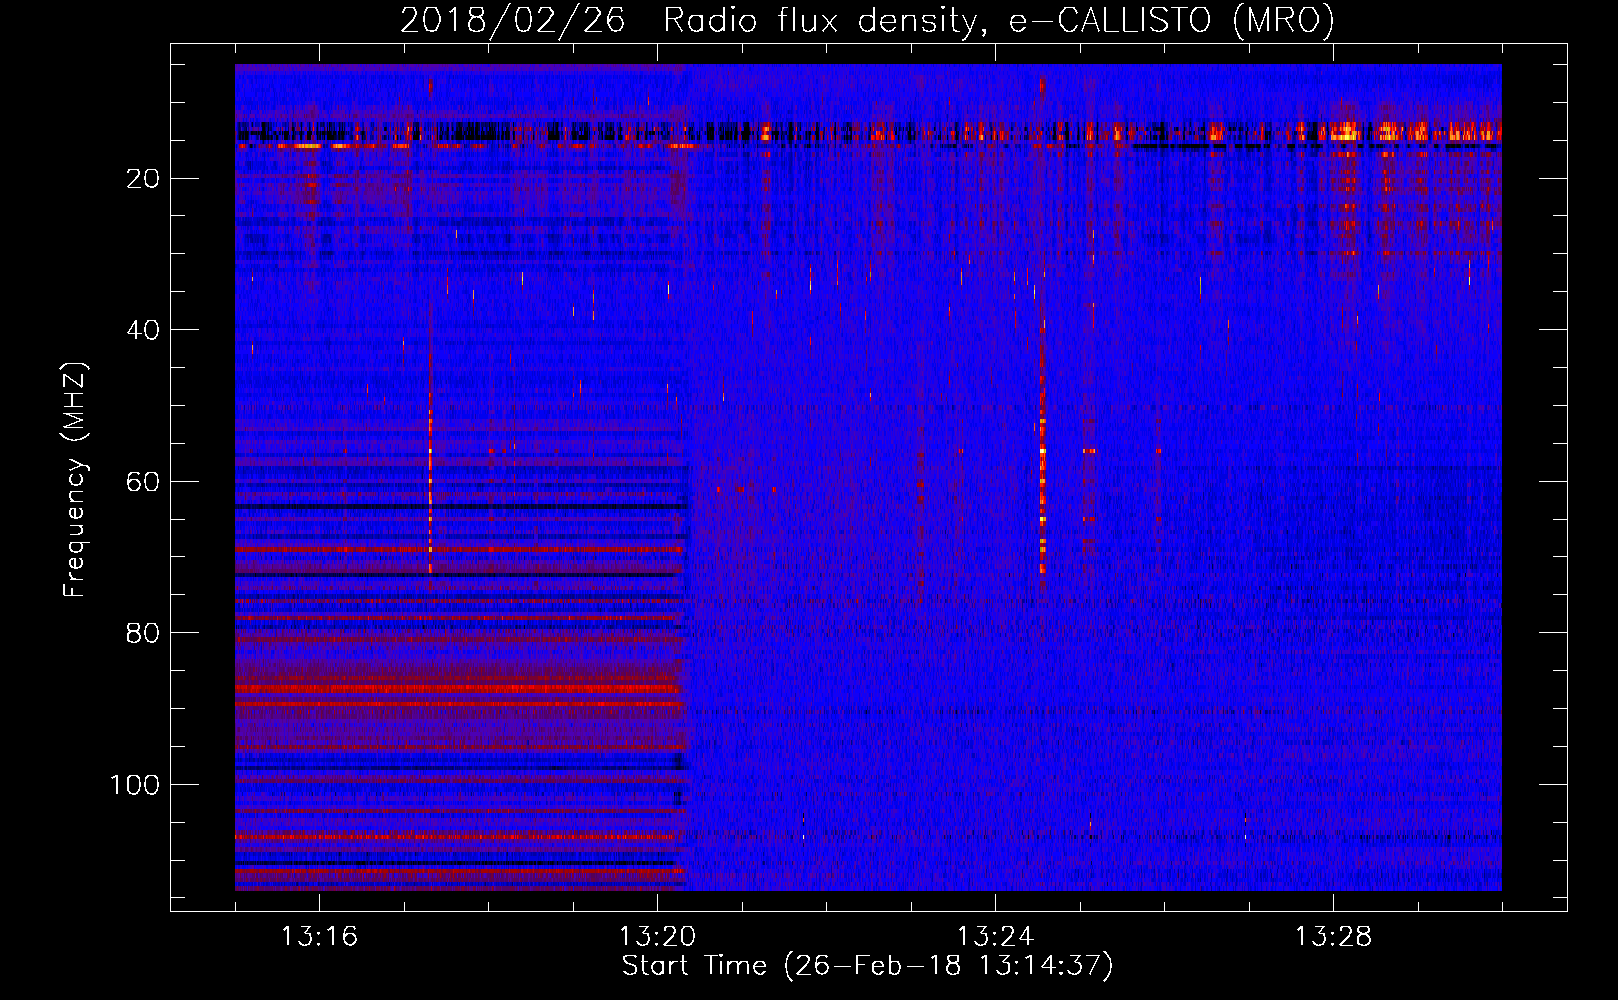Click the 13:16 time tick label
This screenshot has width=1618, height=1000.
(319, 937)
